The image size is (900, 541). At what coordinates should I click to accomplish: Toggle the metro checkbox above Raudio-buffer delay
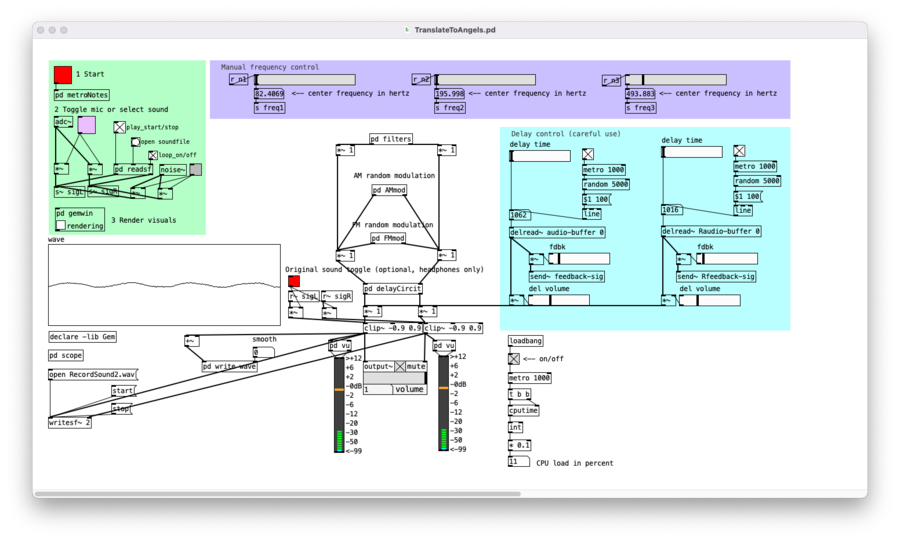739,152
